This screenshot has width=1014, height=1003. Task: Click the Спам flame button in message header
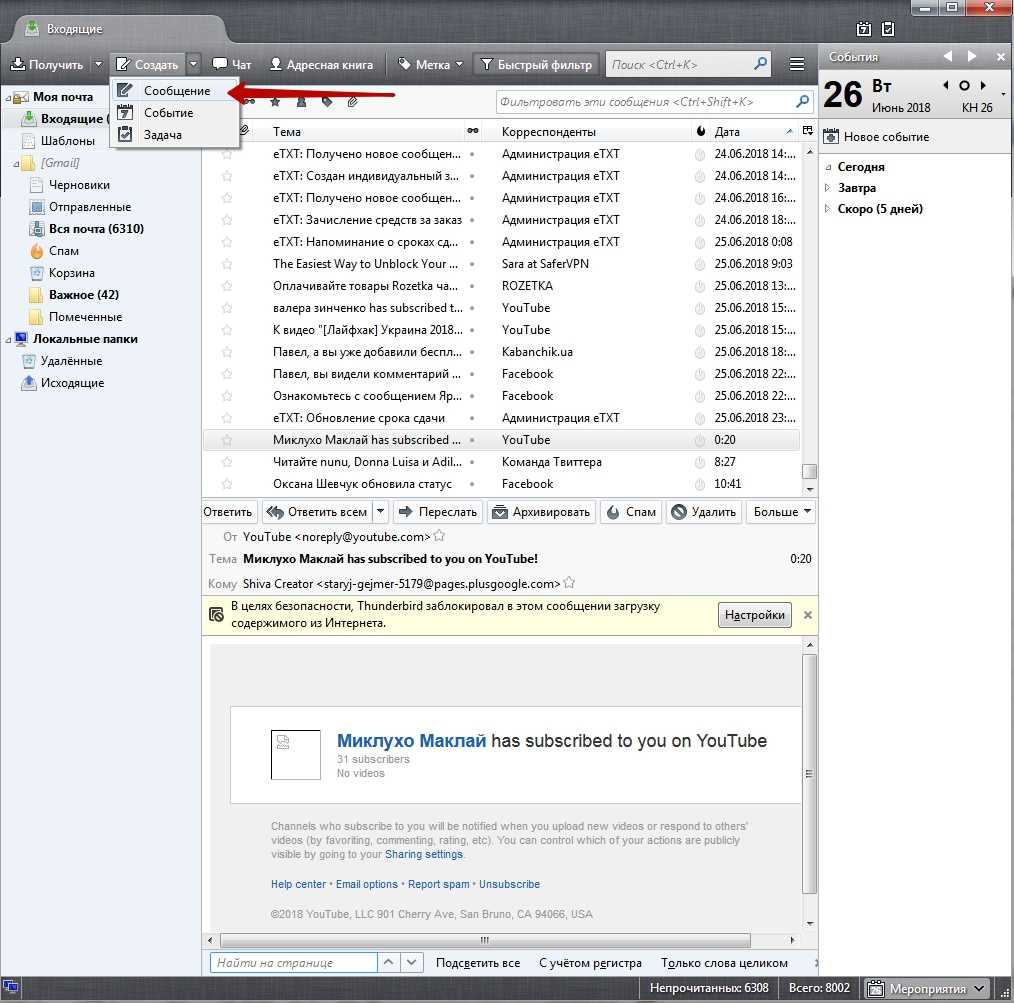pyautogui.click(x=631, y=512)
